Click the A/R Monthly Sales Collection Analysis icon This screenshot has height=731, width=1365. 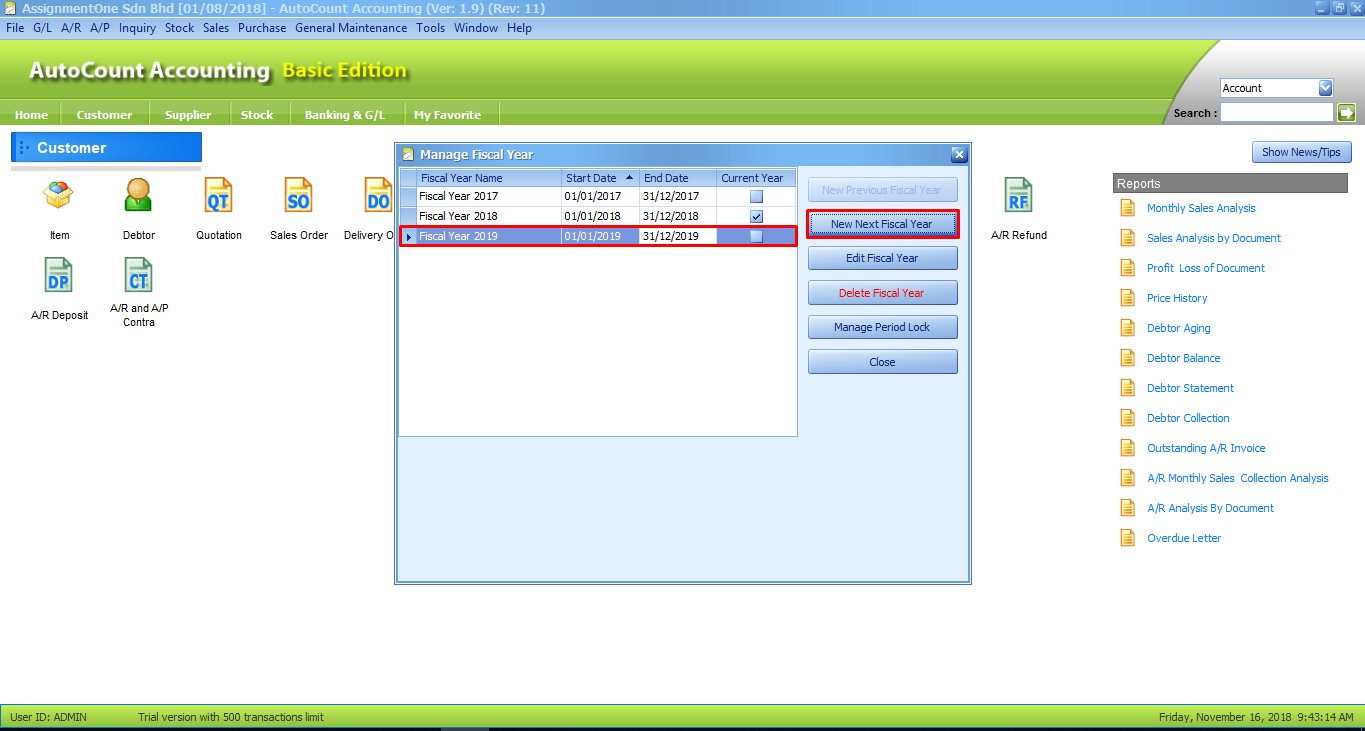pos(1128,478)
